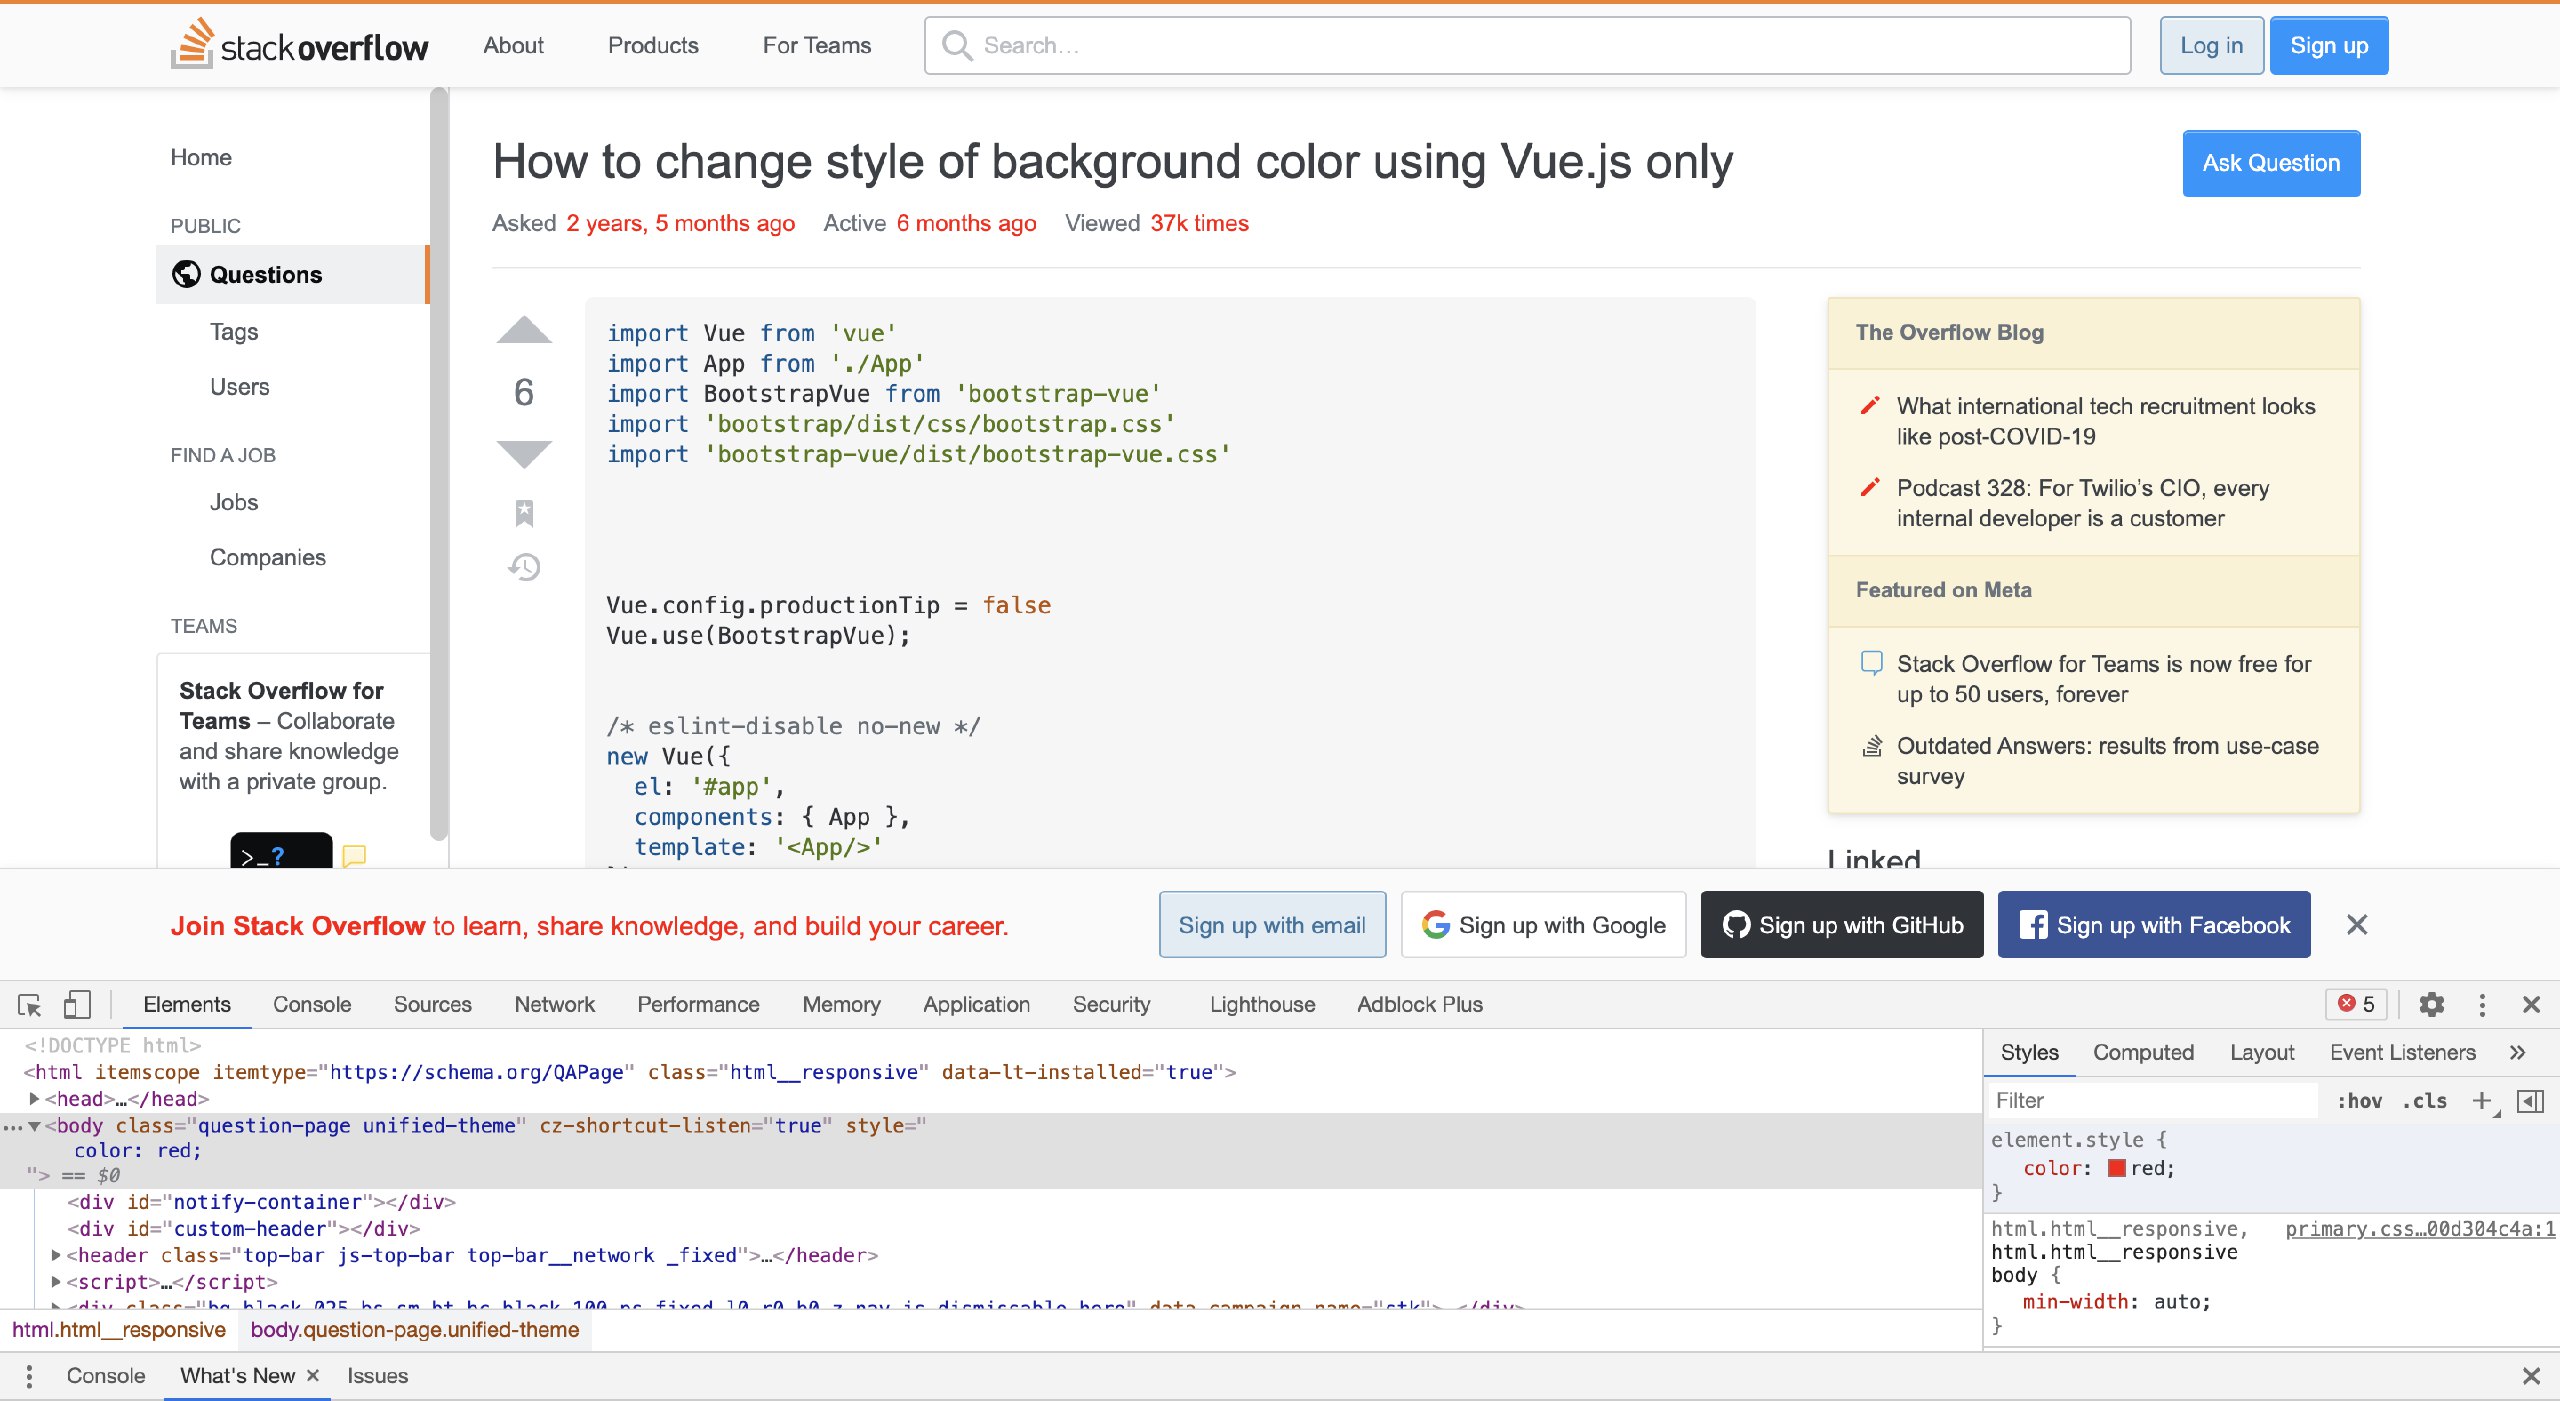Click the red color swatch
Viewport: 2560px width, 1401px height.
pos(2116,1168)
